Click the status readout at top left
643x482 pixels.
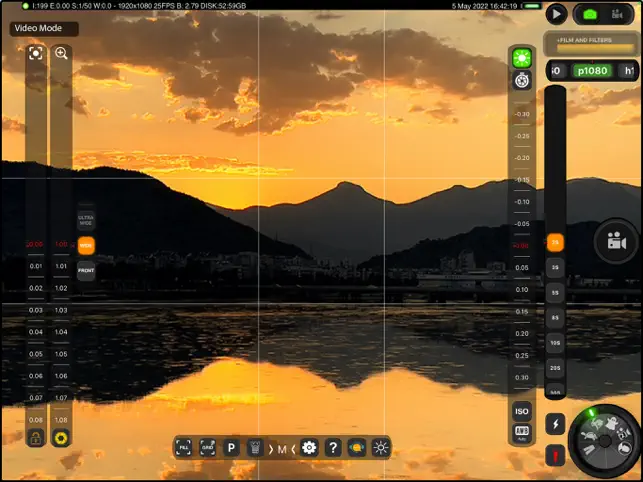139,6
